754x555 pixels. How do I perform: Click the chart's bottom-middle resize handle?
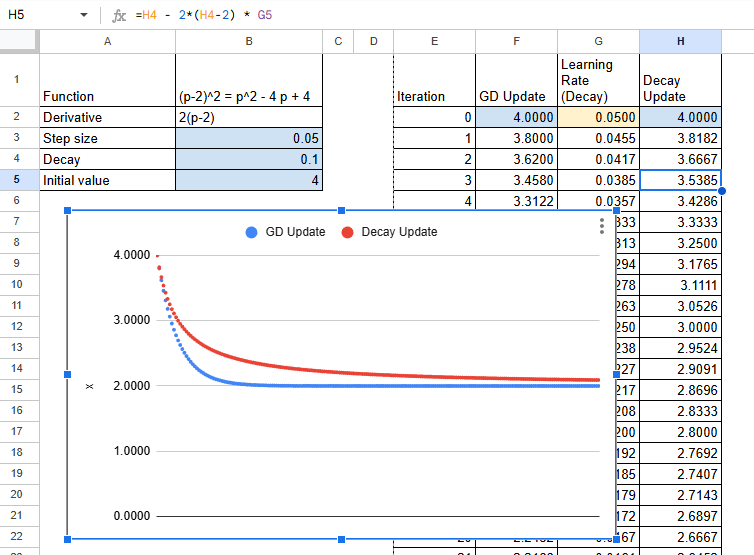(x=342, y=539)
